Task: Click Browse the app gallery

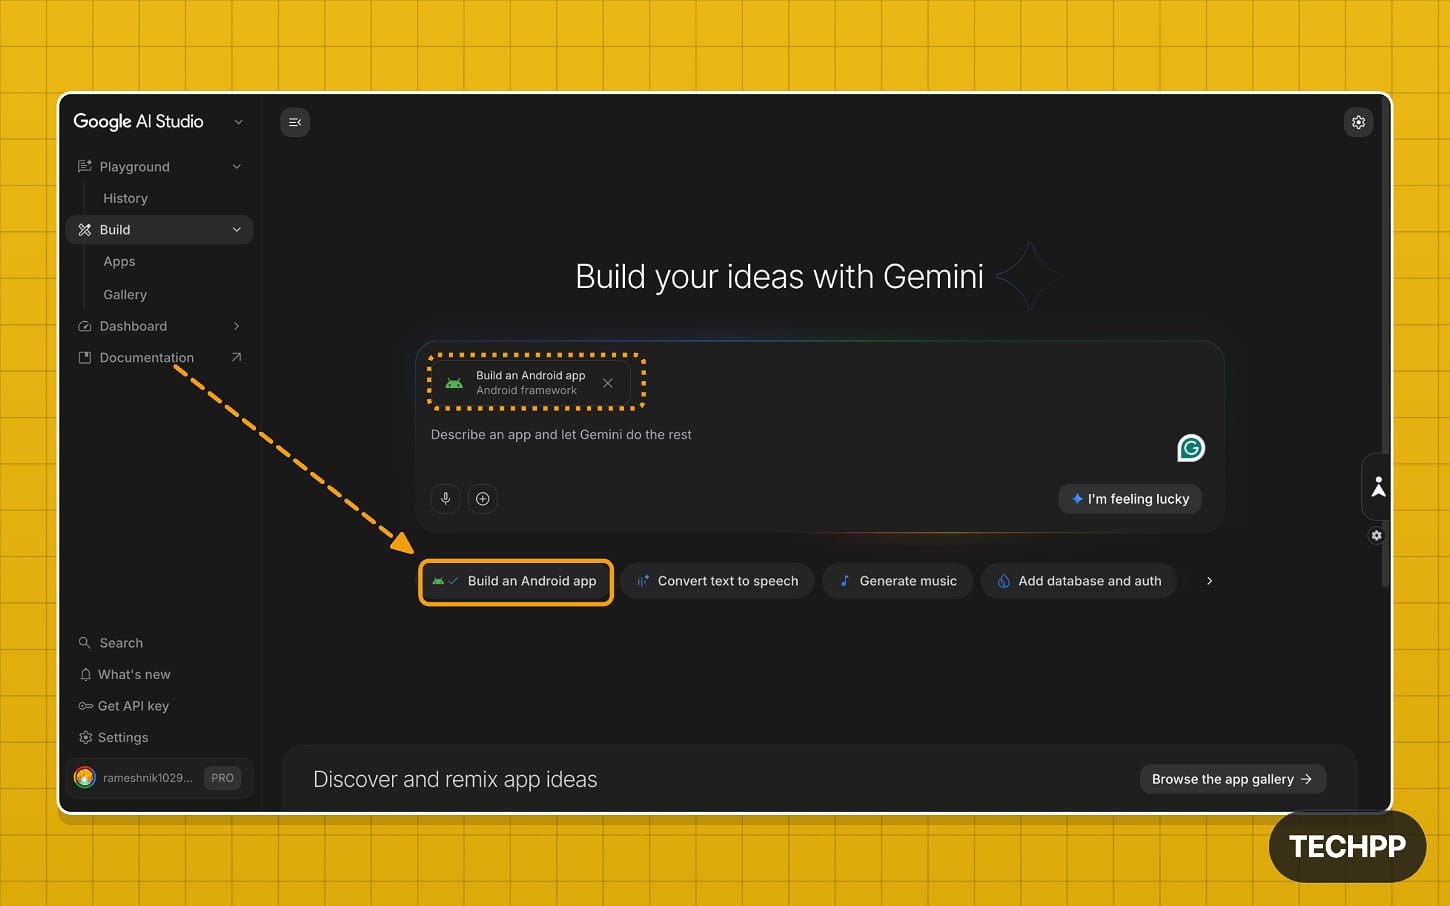Action: [x=1233, y=779]
